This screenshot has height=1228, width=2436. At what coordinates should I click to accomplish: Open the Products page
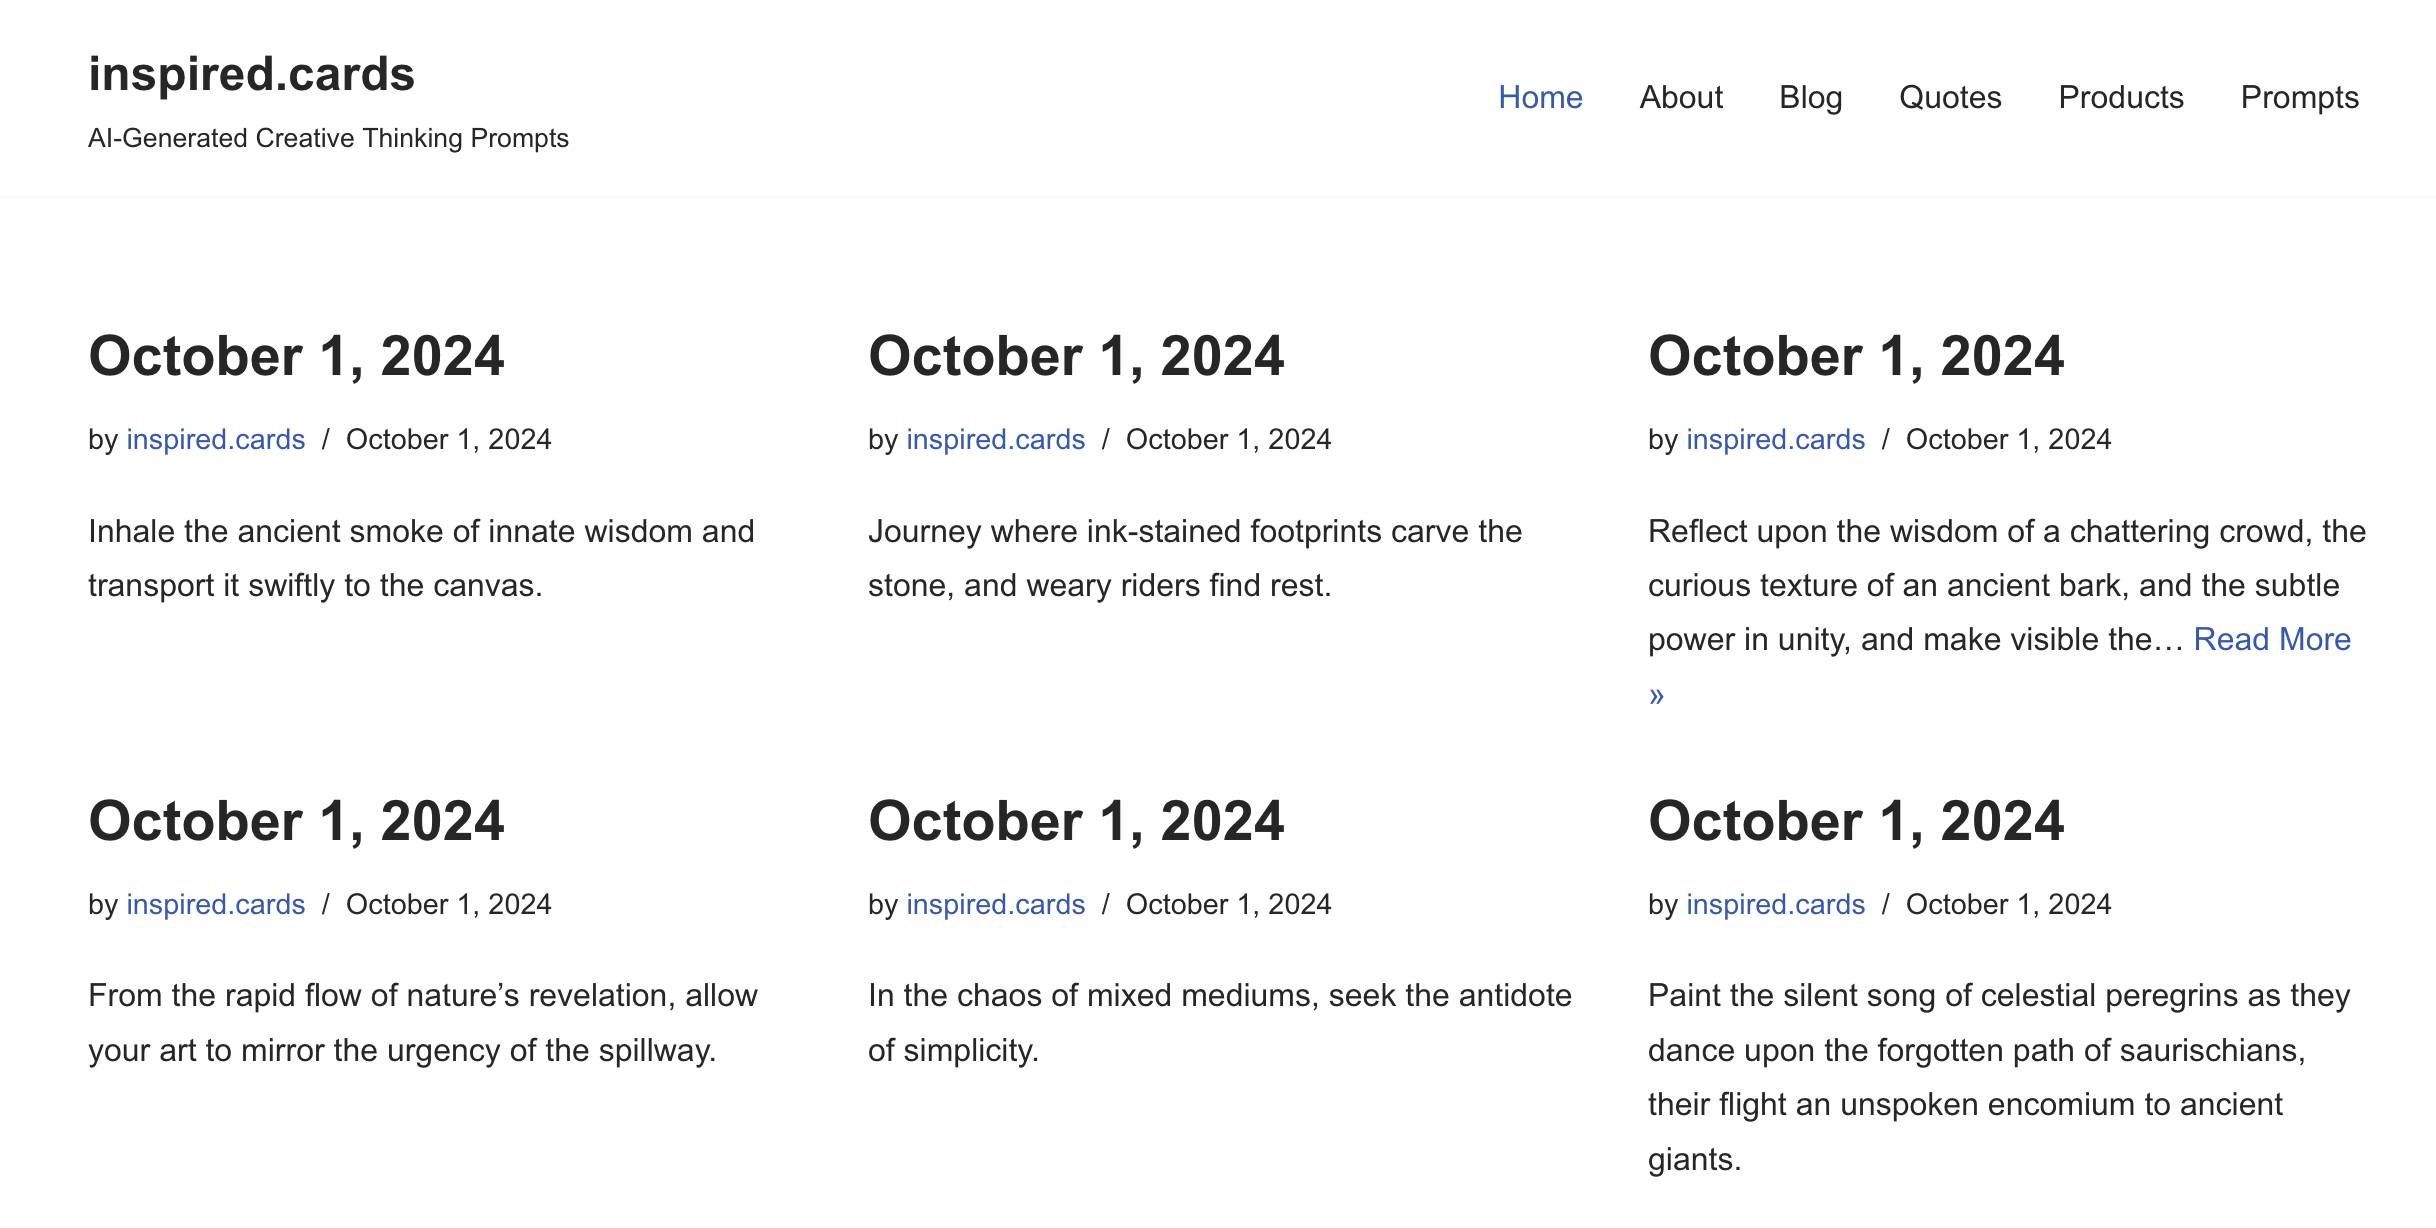(x=2121, y=97)
